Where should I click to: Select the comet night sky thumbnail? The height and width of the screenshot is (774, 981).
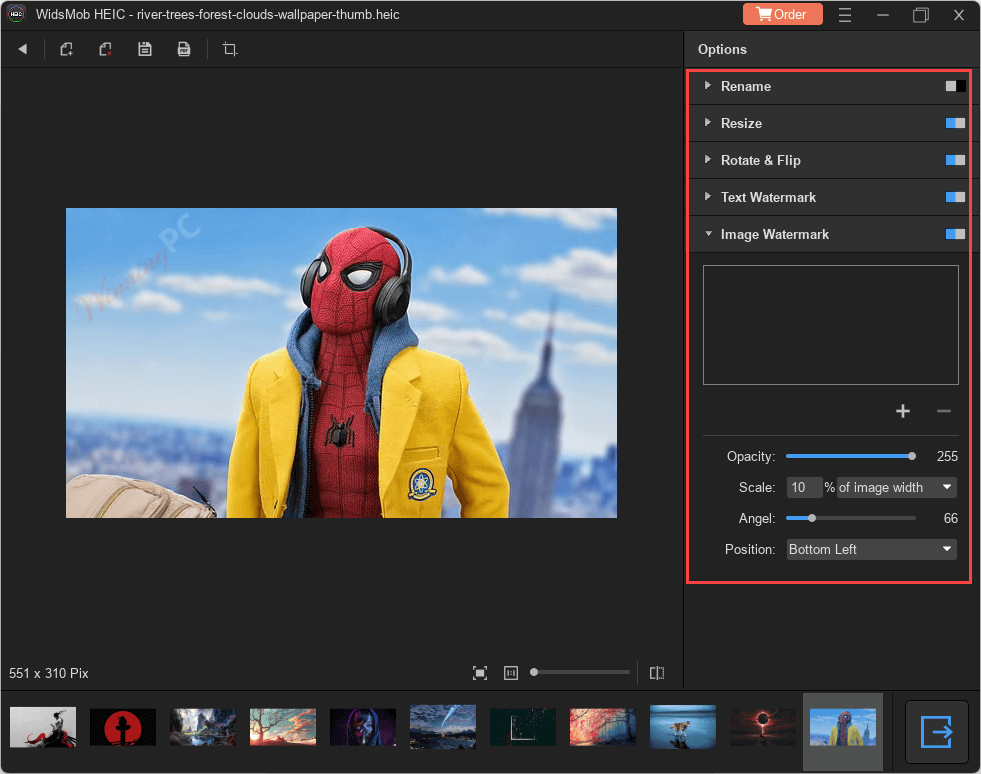pyautogui.click(x=443, y=727)
